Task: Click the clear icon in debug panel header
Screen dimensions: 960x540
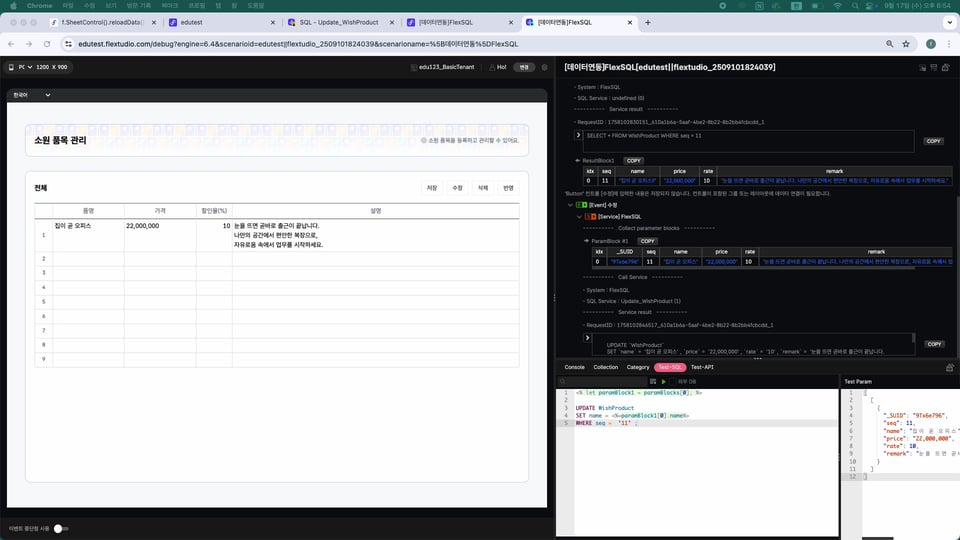Action: point(945,67)
